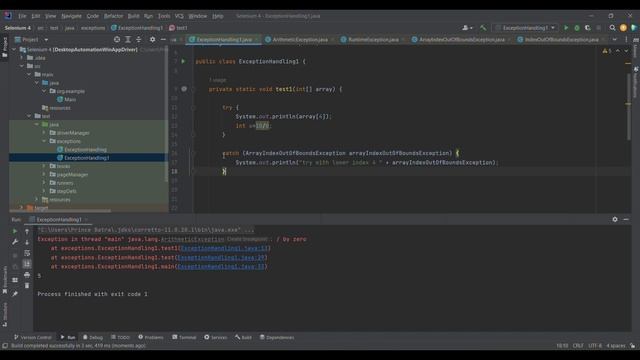Open the Refactor menu

click(x=113, y=16)
